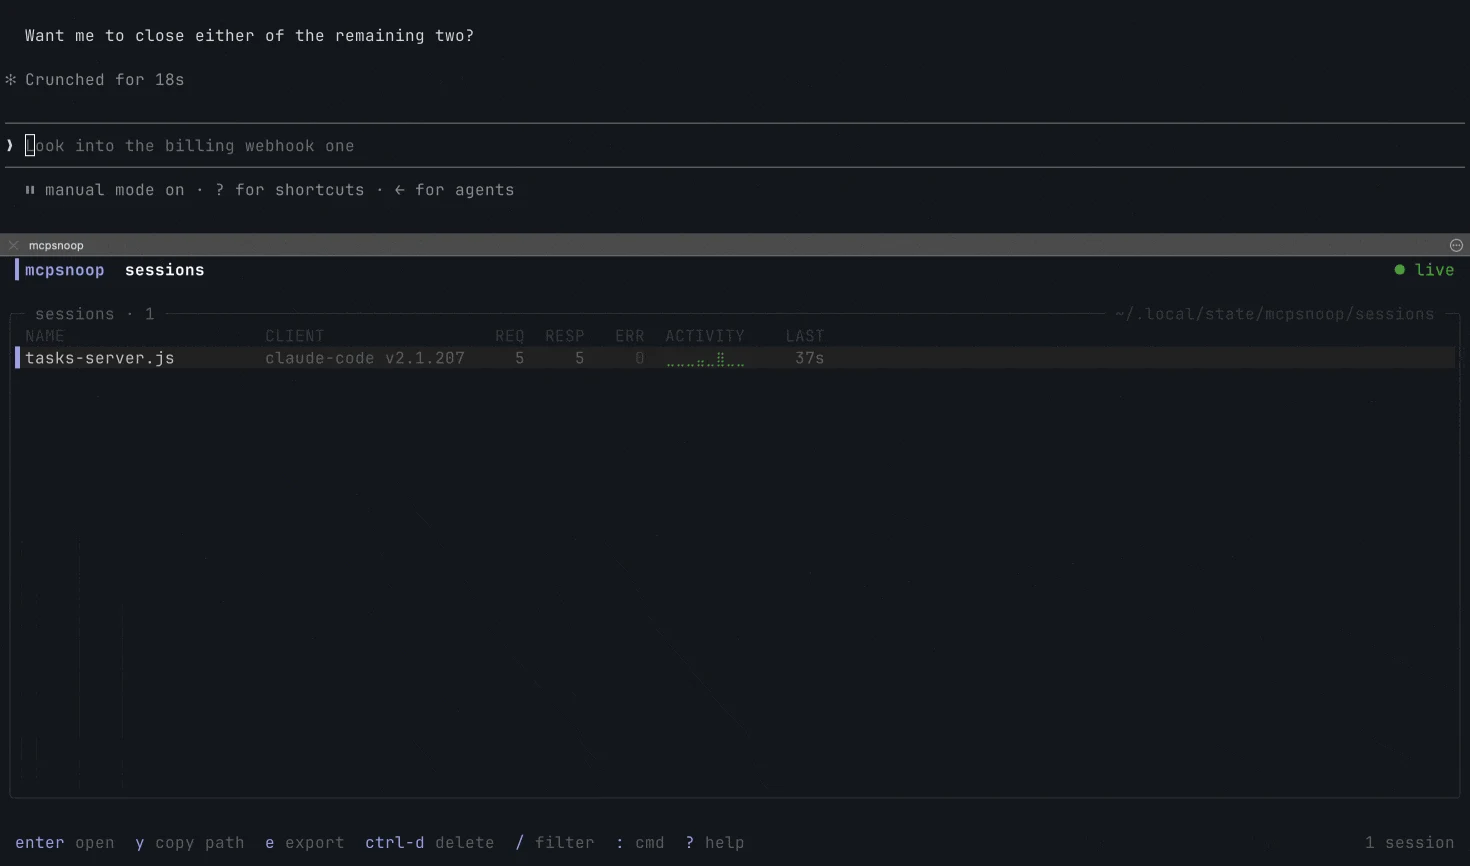Click the 'Crunched for 18s' status line
The width and height of the screenshot is (1470, 866).
click(95, 80)
